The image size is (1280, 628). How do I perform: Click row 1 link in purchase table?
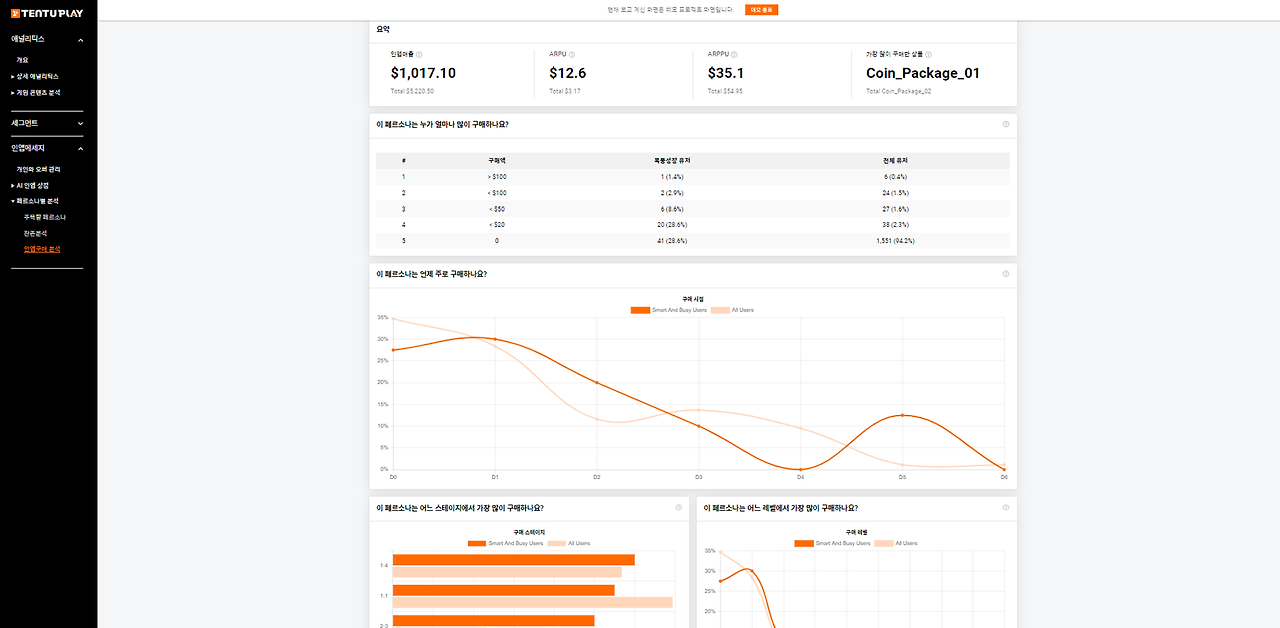pyautogui.click(x=404, y=177)
